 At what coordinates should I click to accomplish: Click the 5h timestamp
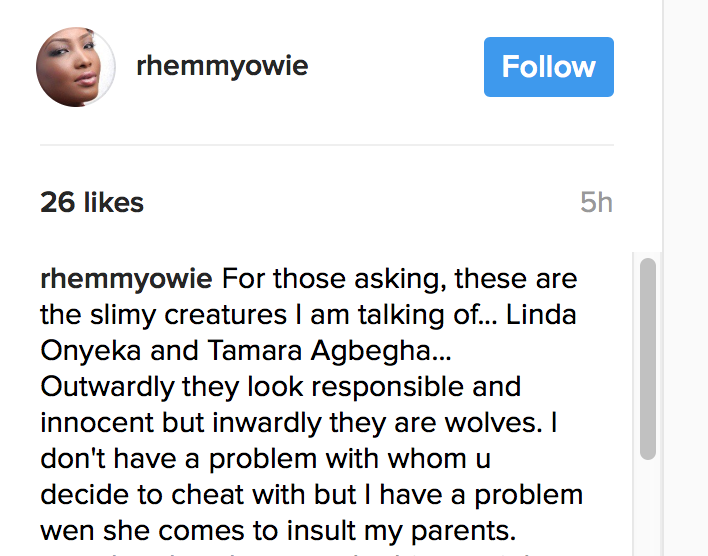pos(596,202)
